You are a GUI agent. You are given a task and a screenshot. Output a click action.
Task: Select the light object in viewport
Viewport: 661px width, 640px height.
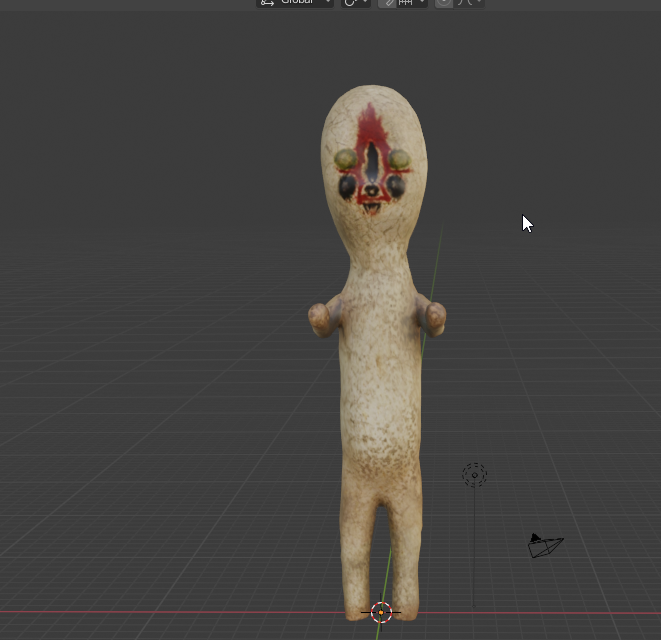pos(475,475)
